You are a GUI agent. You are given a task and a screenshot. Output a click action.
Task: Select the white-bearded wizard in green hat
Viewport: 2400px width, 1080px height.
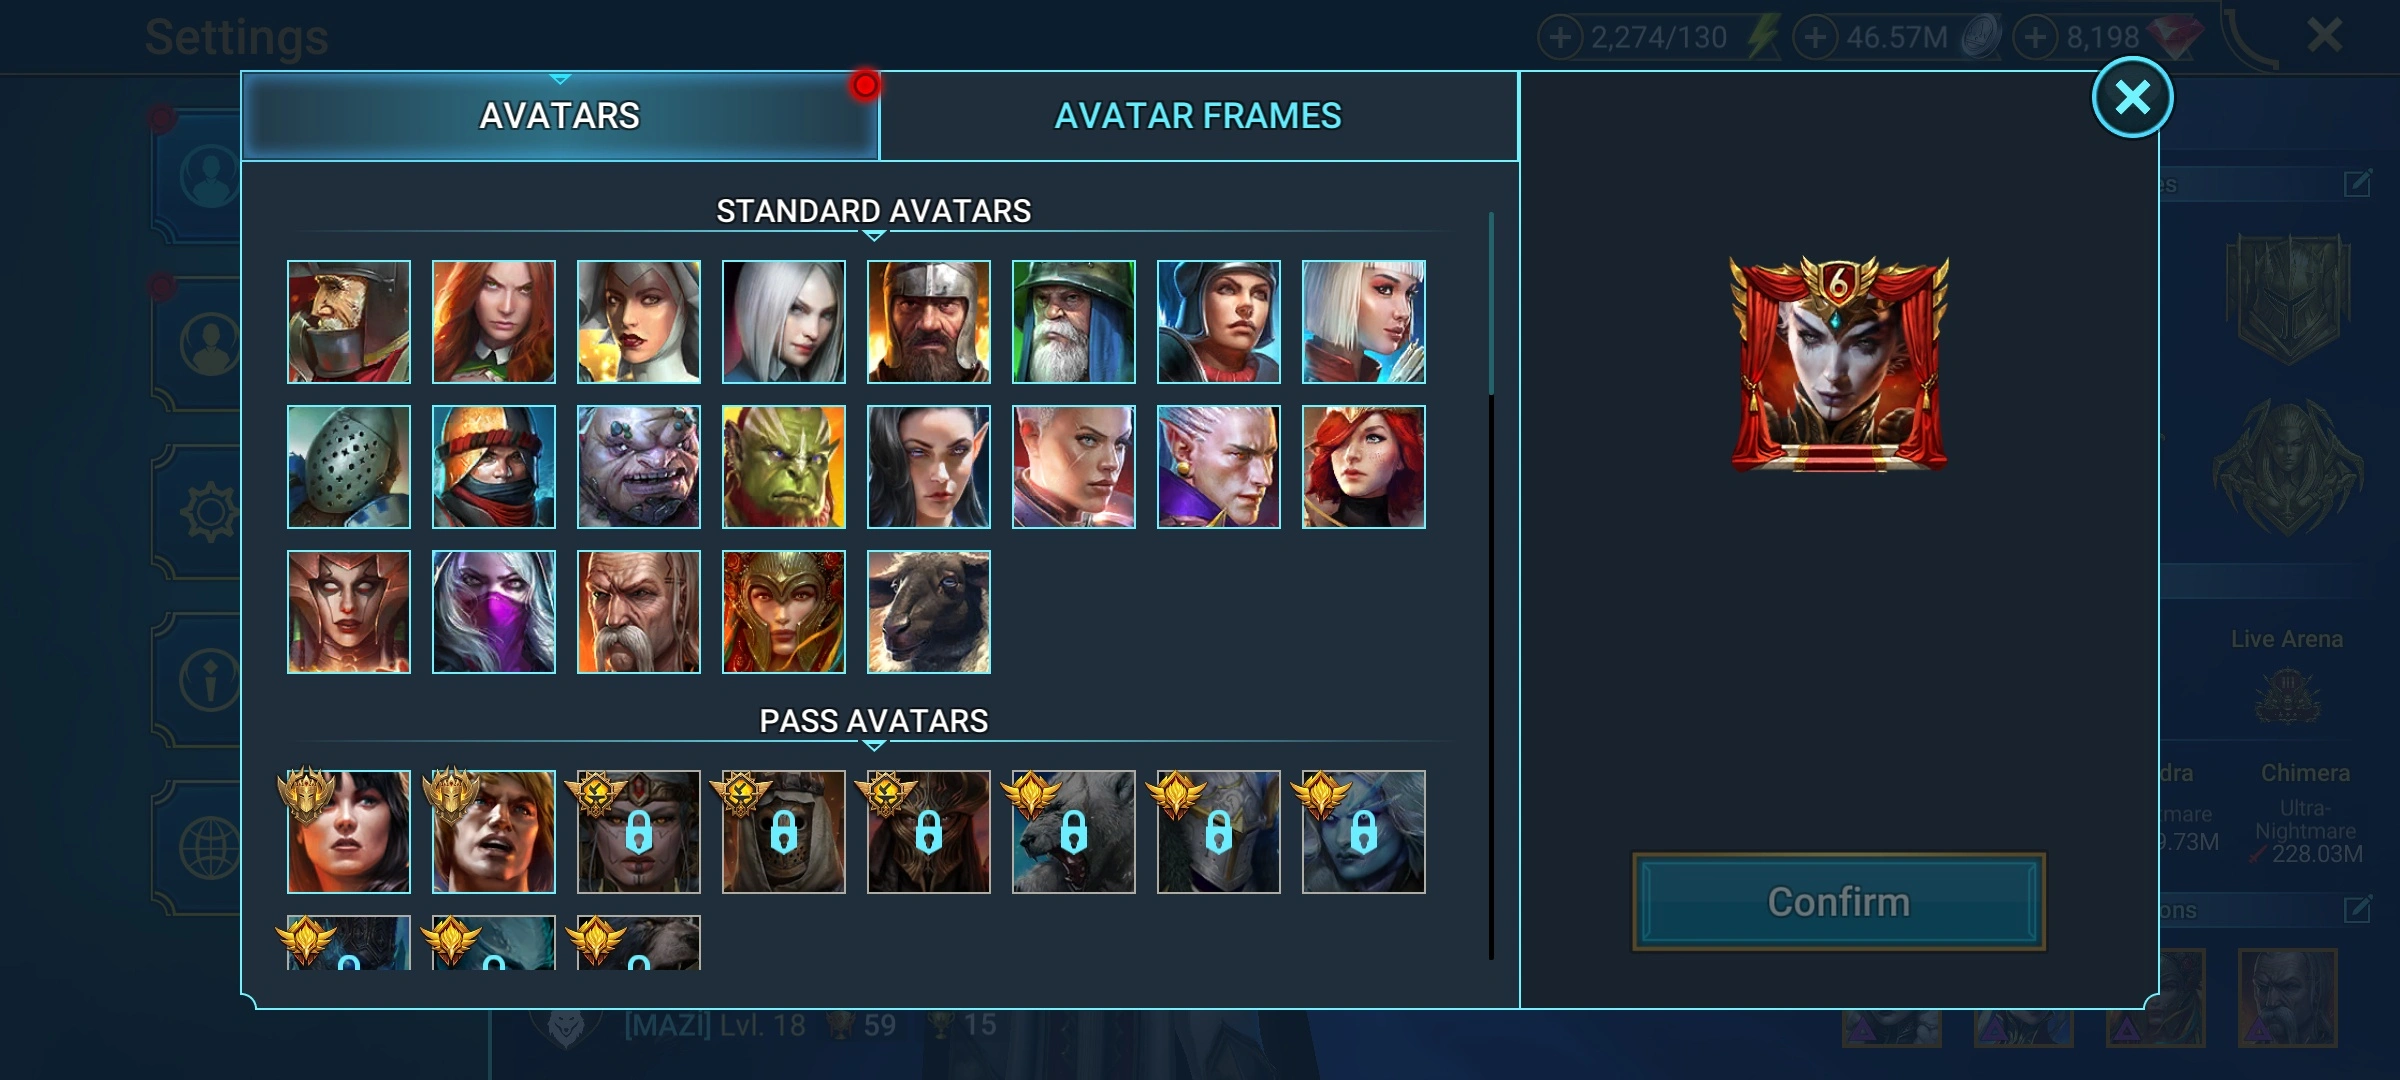[x=1073, y=322]
